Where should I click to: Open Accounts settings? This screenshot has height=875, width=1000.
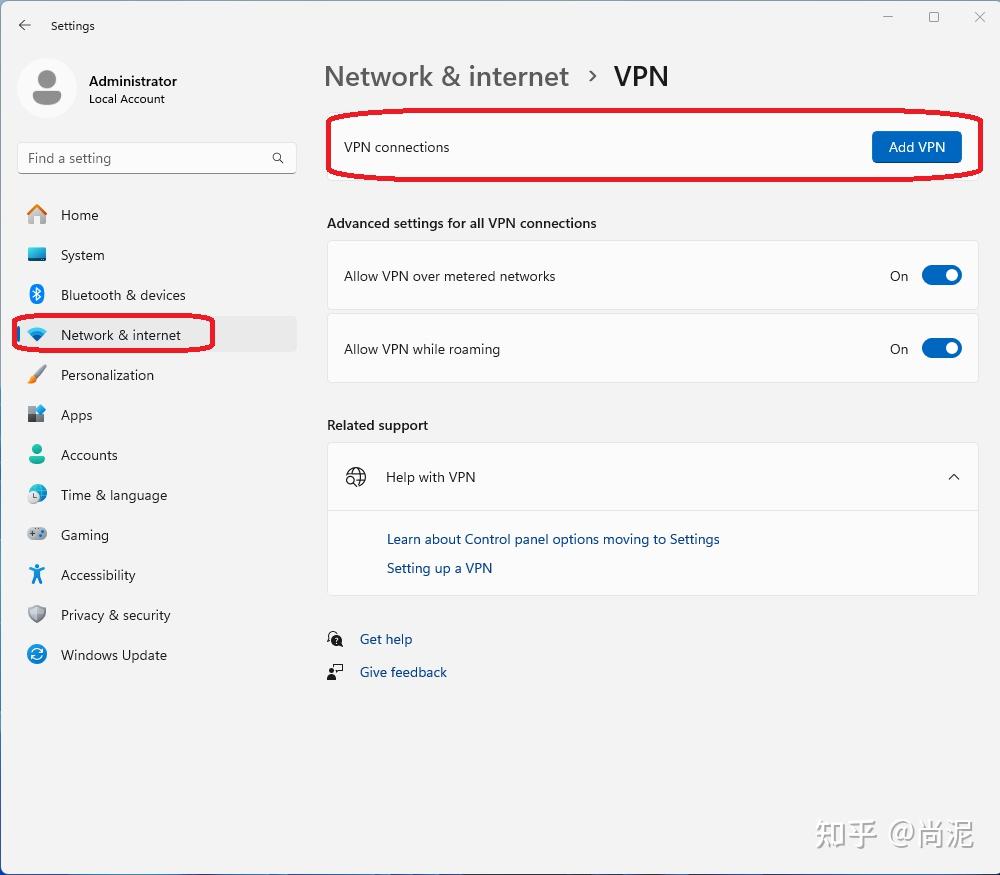point(89,455)
